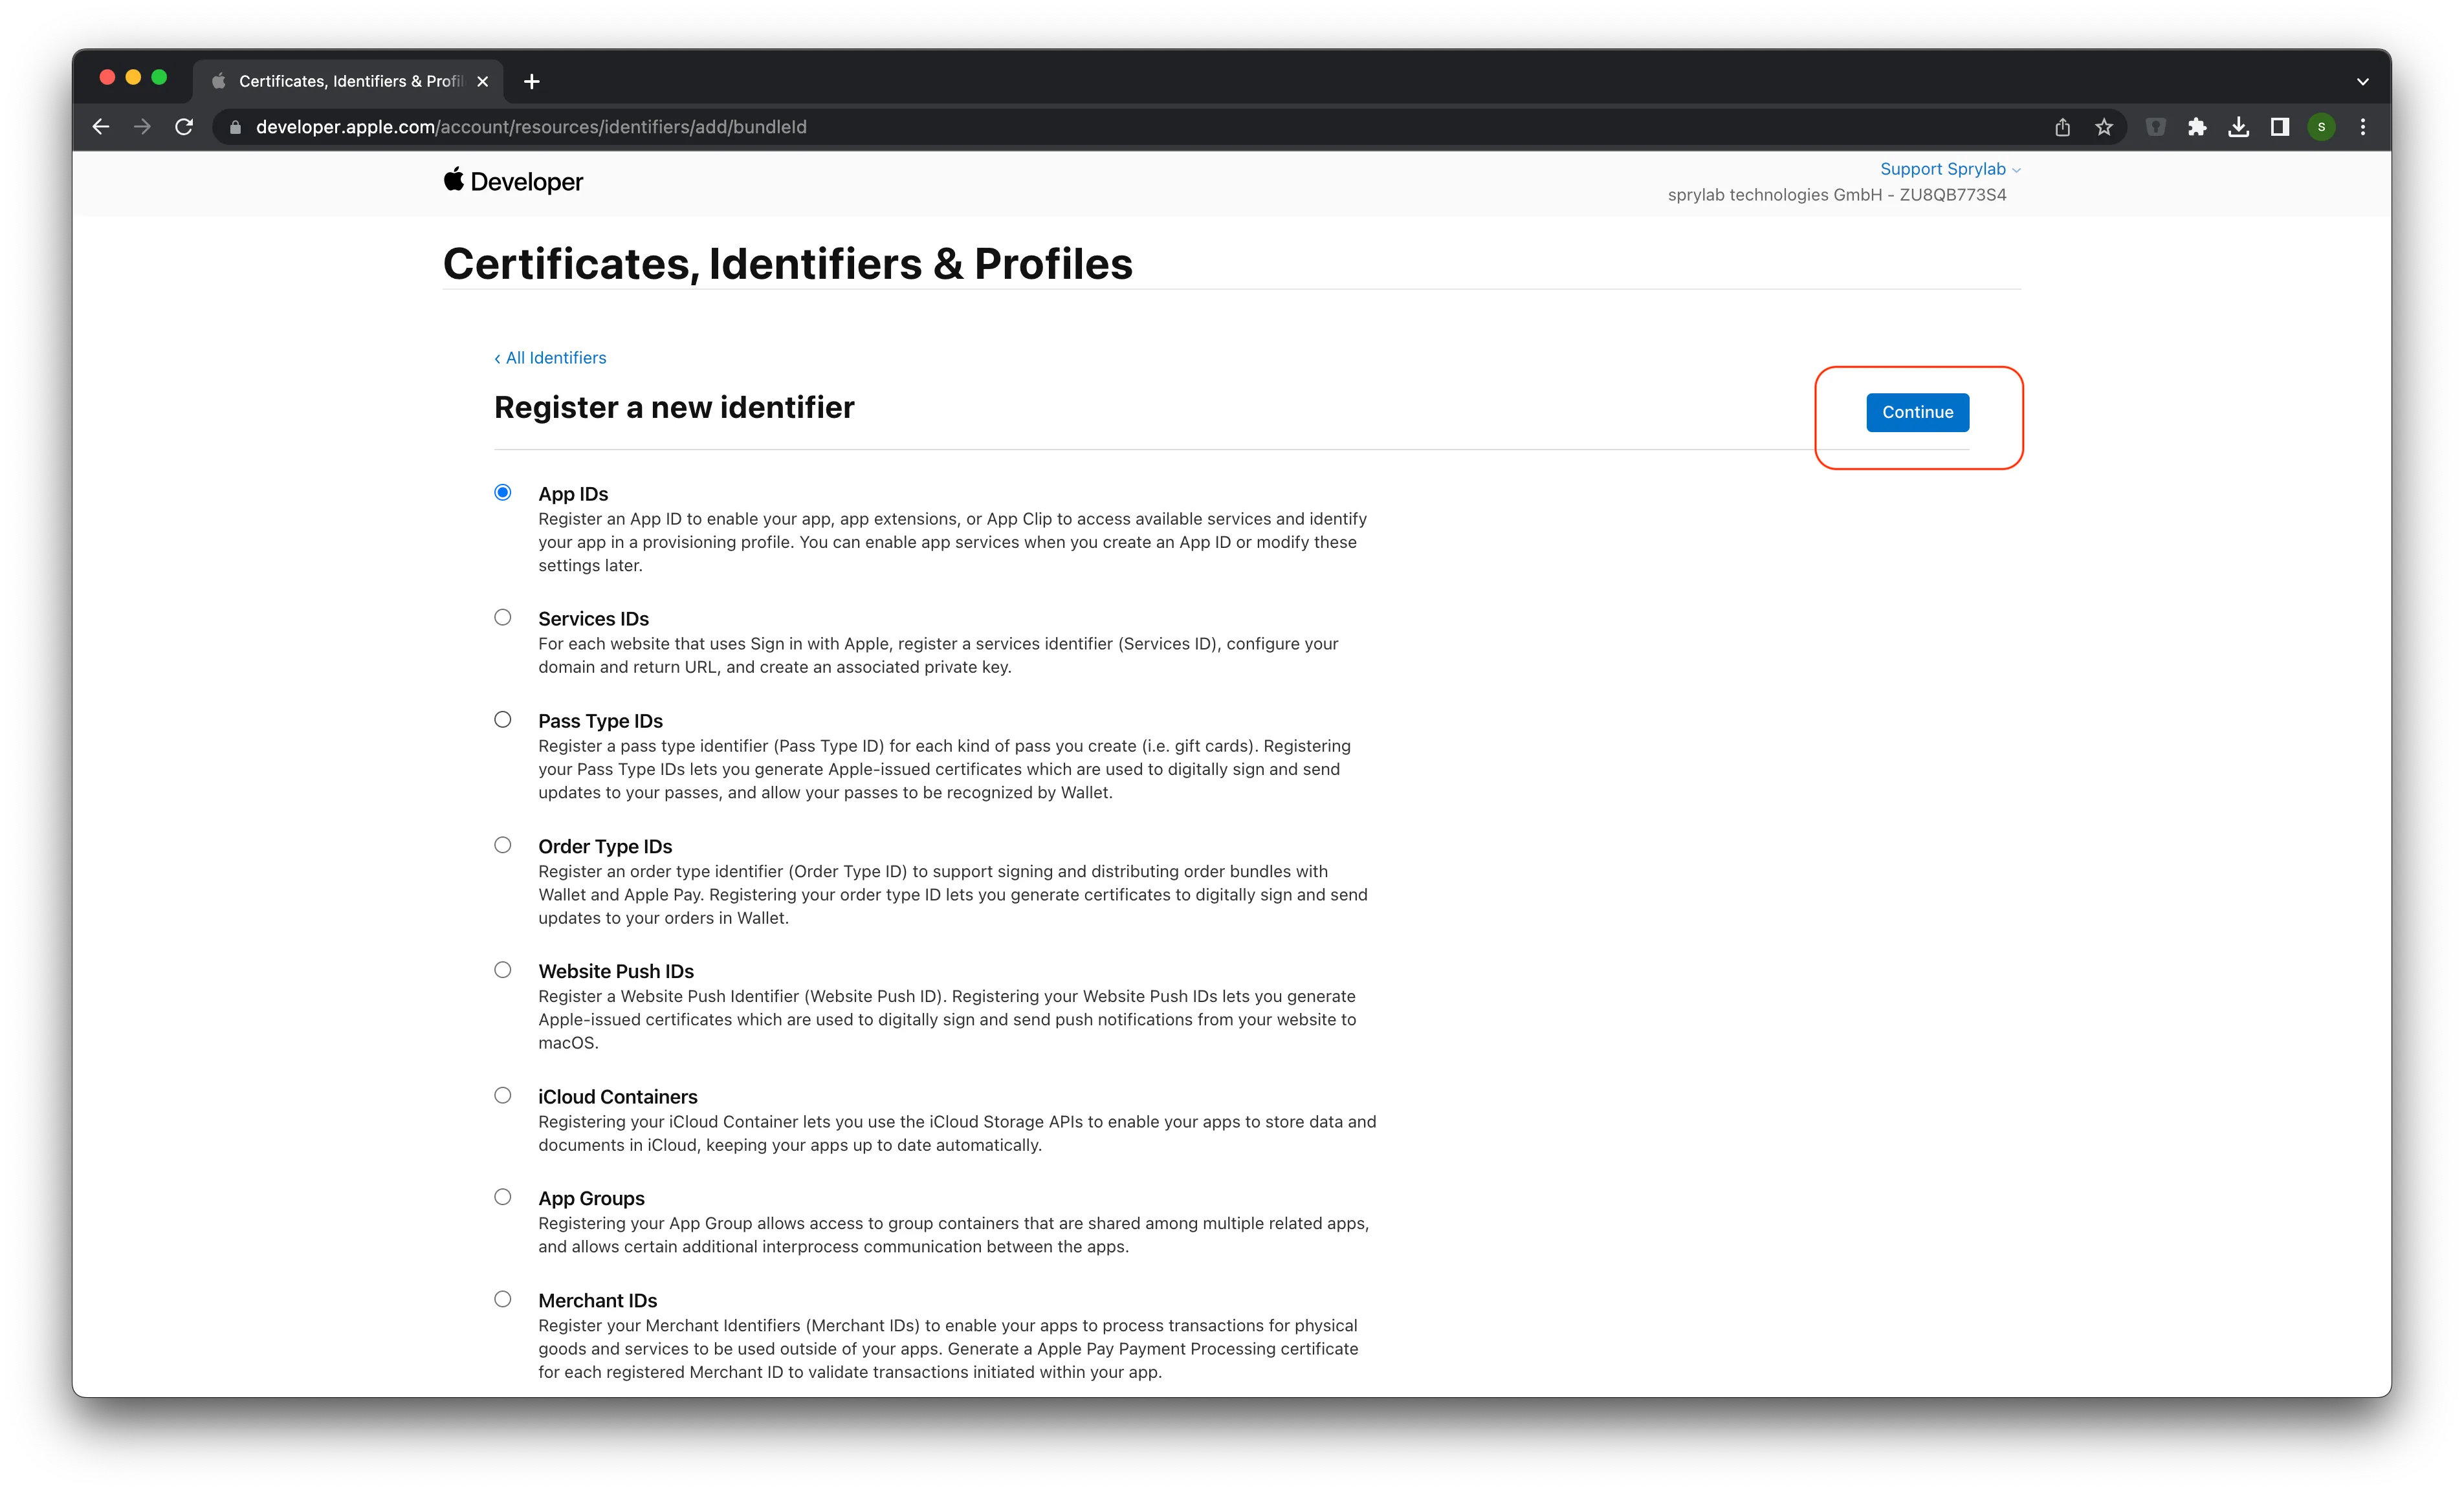Screen dimensions: 2464x1493
Task: Open the green profile avatar menu
Action: (2322, 127)
